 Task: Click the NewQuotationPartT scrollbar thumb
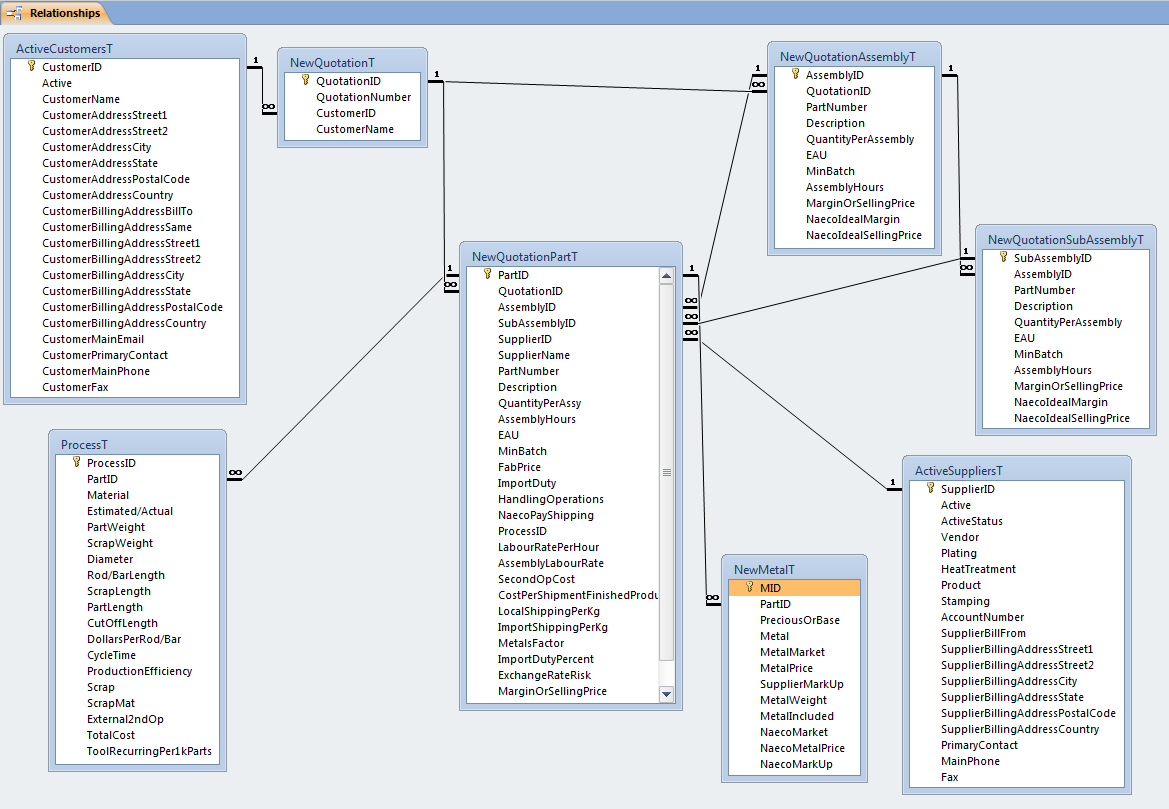tap(667, 473)
